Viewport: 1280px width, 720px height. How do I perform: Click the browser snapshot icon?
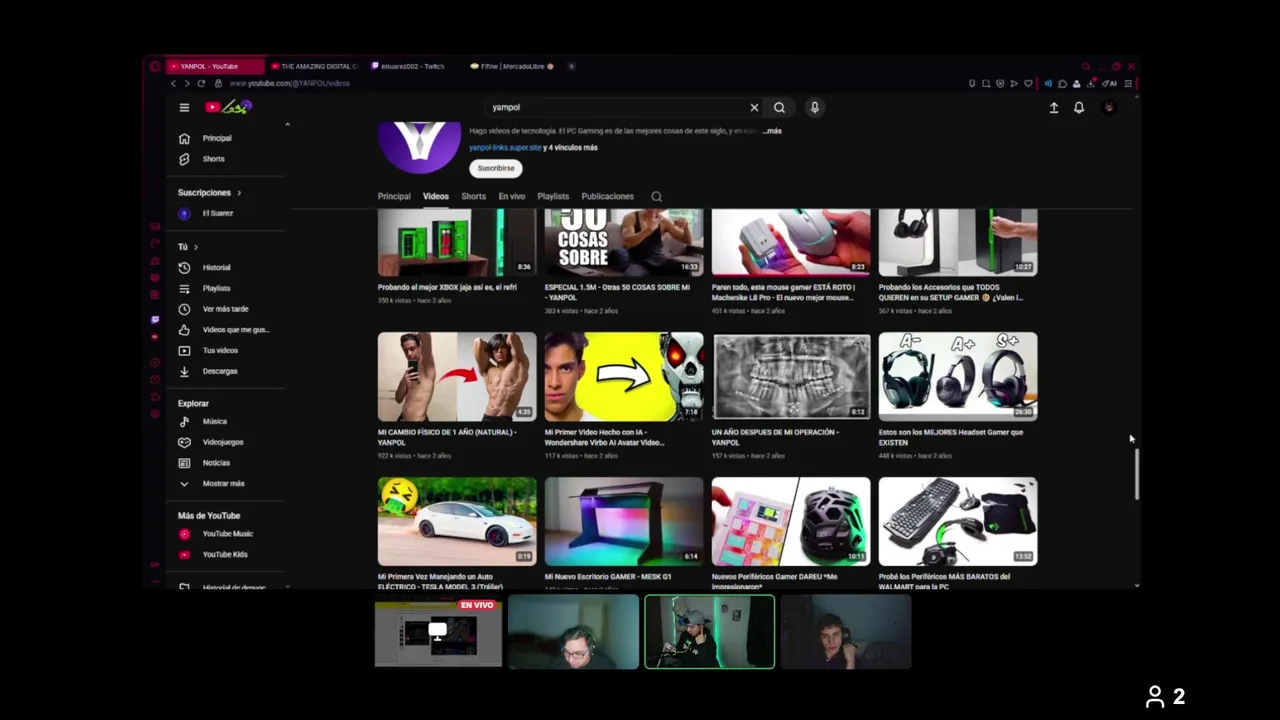(x=986, y=83)
